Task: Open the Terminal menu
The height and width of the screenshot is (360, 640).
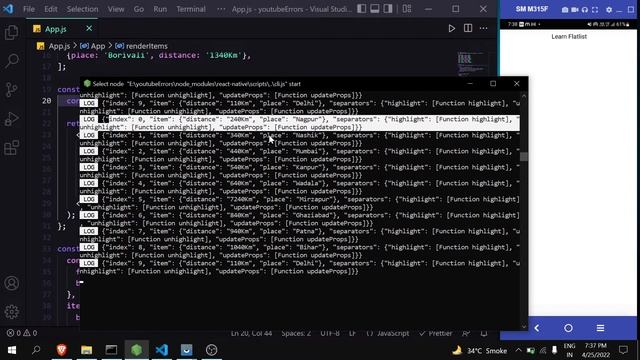Action: (191, 9)
